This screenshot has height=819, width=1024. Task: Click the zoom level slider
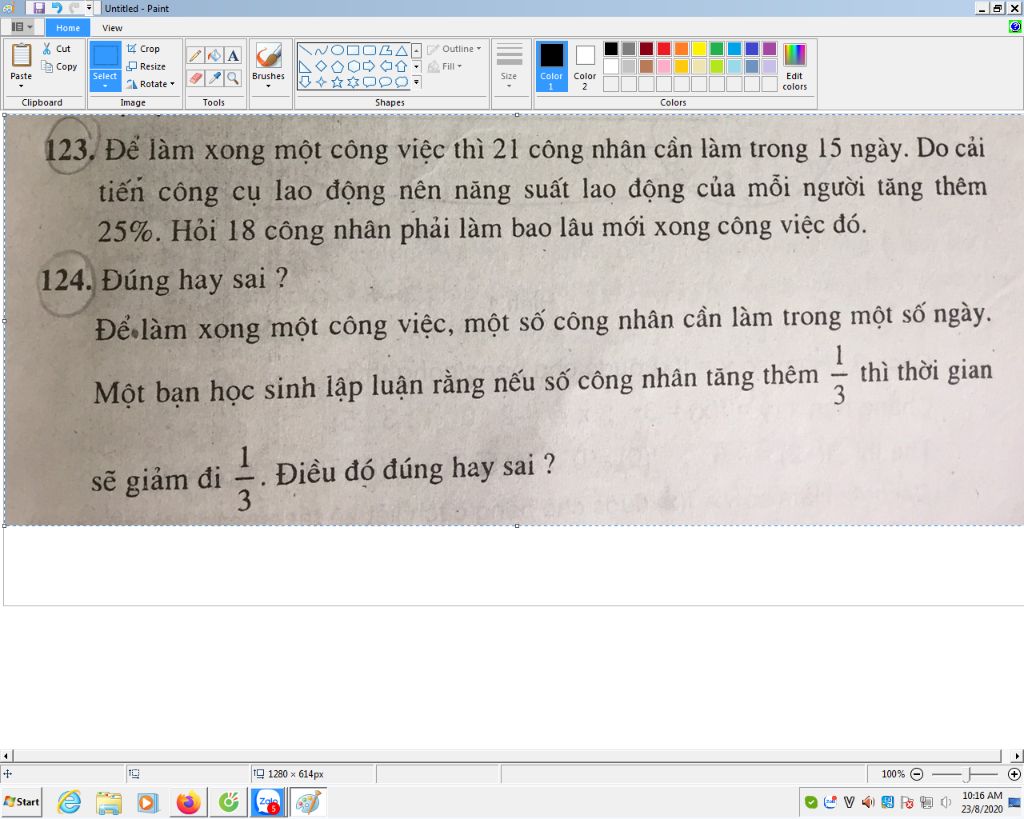click(966, 774)
